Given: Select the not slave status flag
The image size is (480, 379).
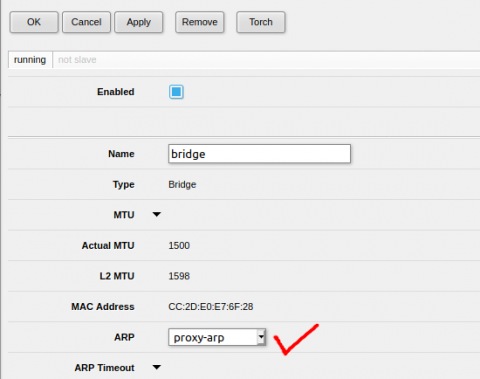Looking at the screenshot, I should (x=77, y=60).
